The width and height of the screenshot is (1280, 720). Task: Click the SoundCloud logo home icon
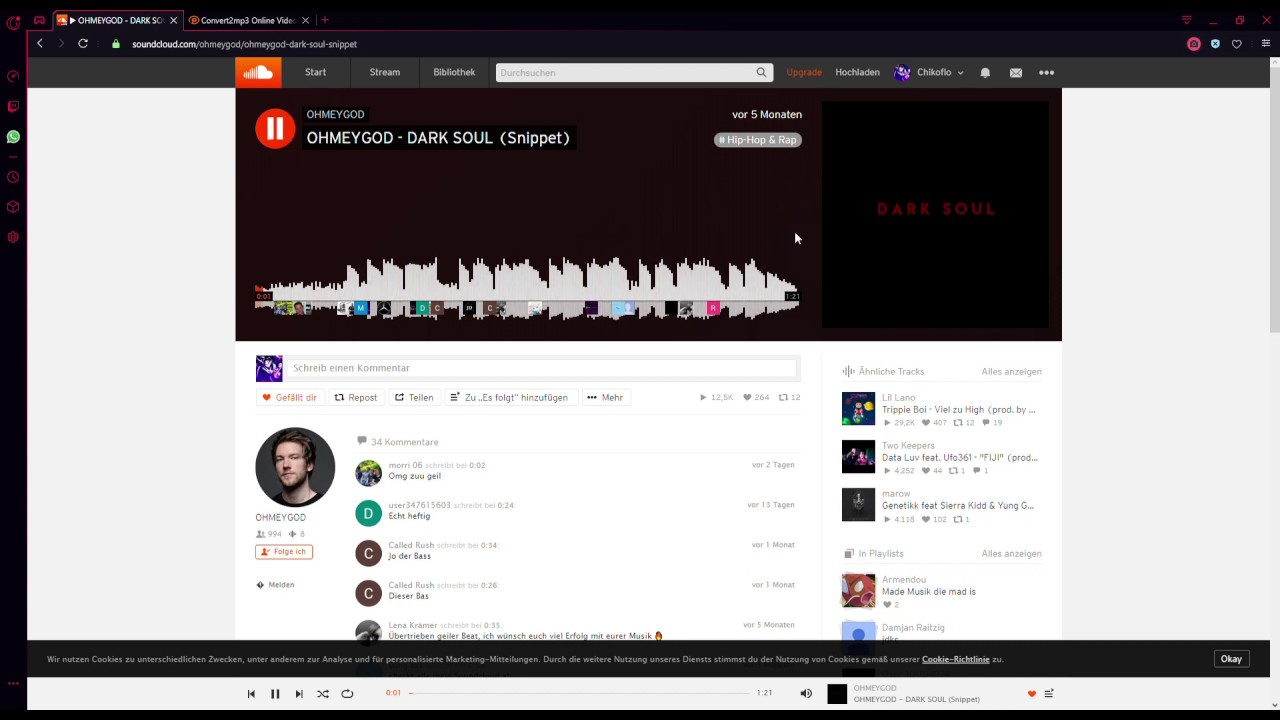pyautogui.click(x=258, y=72)
